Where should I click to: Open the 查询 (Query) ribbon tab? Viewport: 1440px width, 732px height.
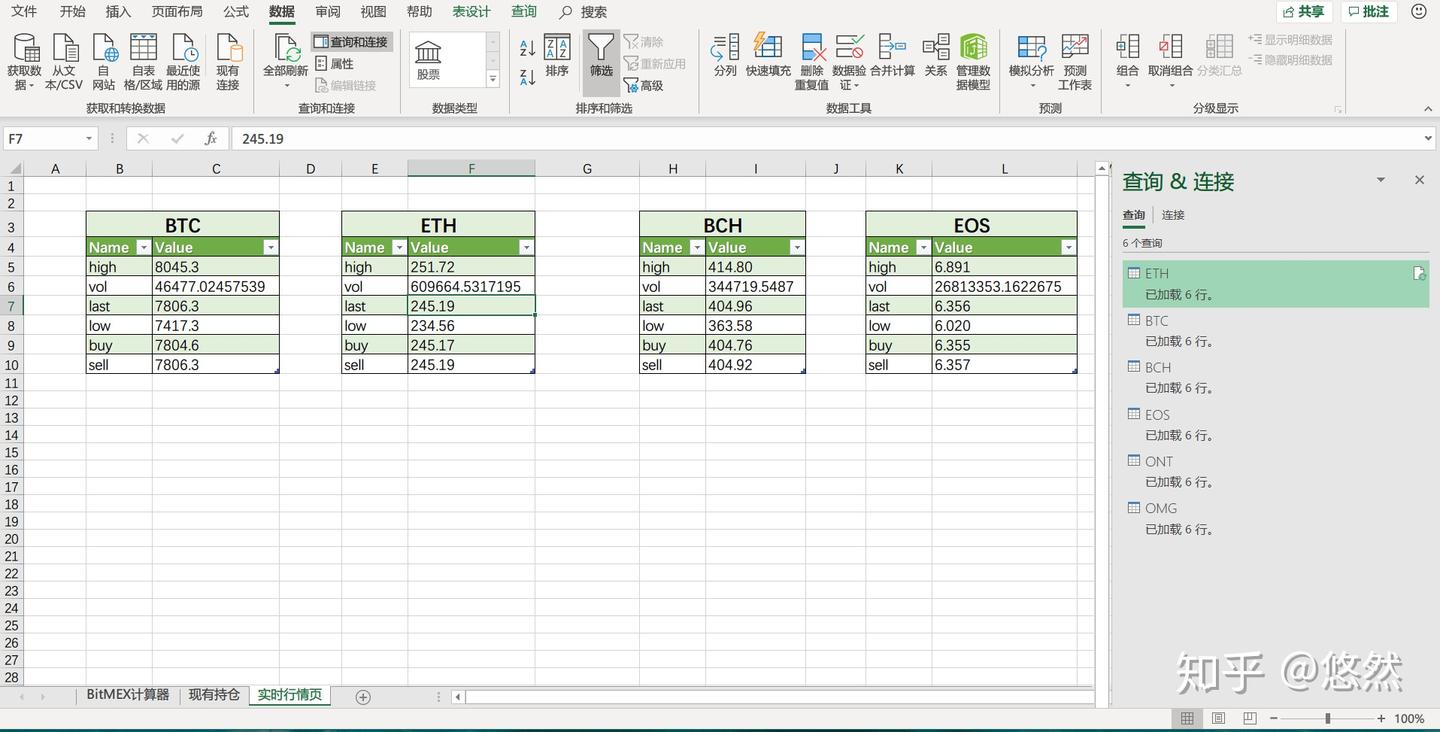click(x=524, y=12)
